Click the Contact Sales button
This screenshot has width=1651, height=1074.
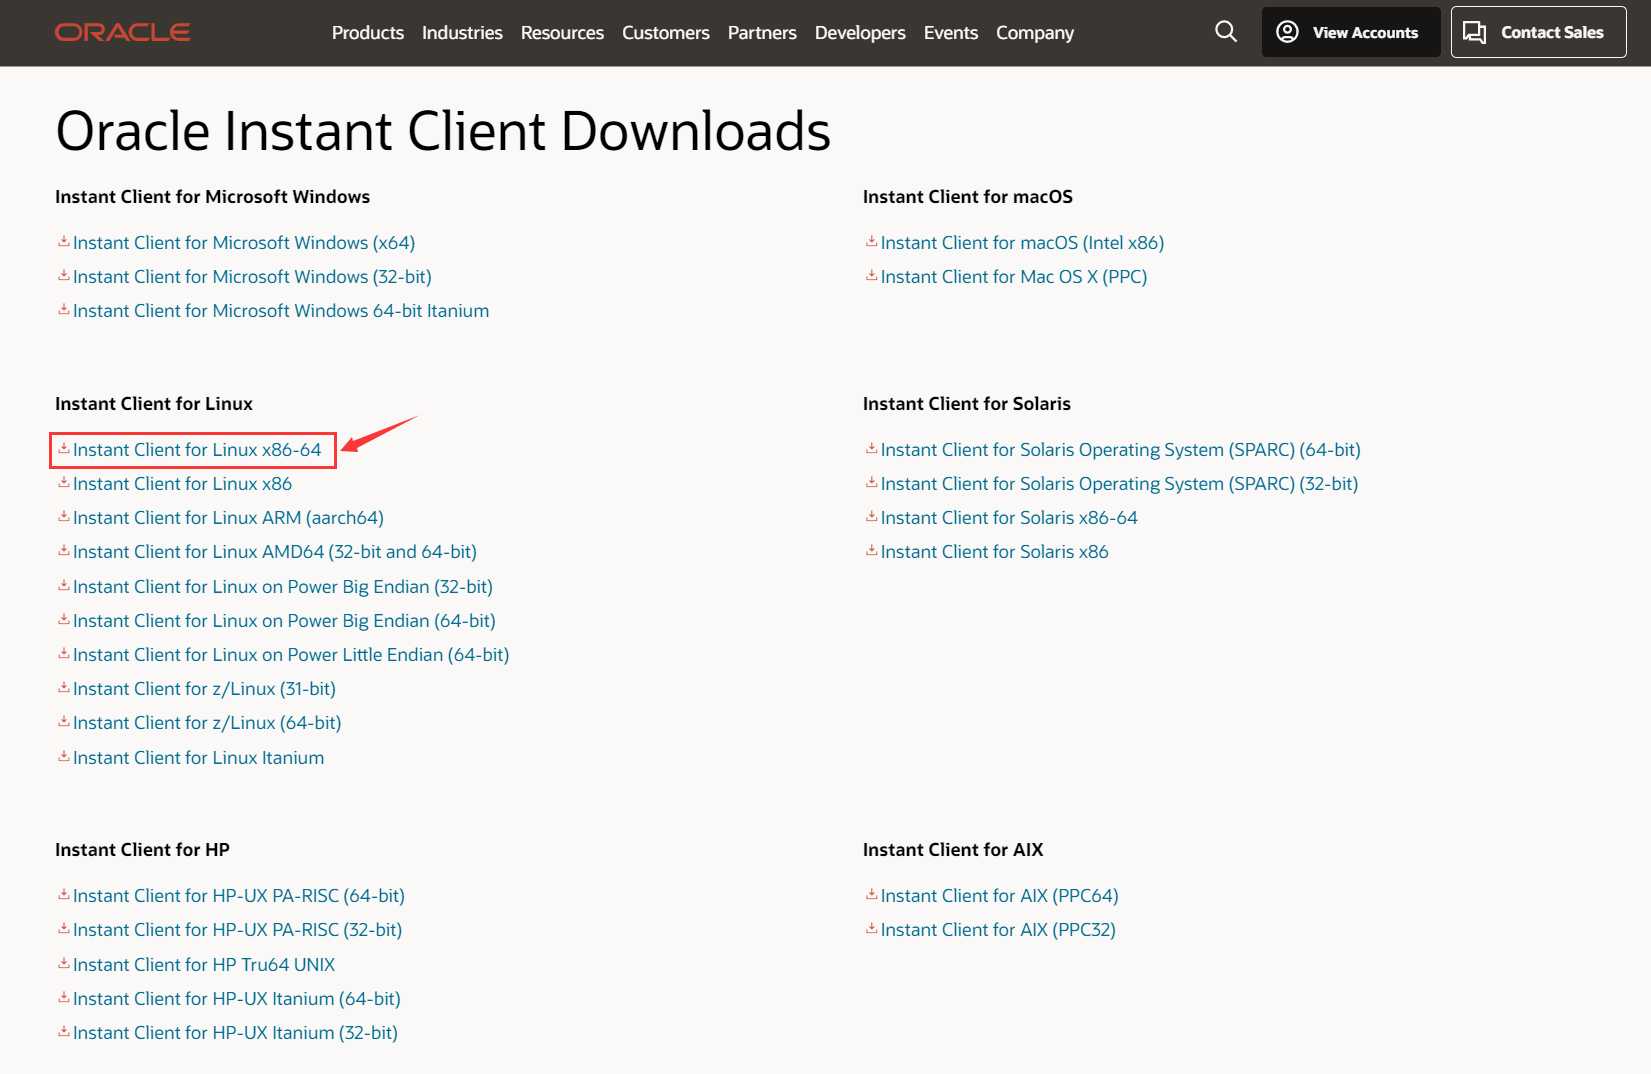[1538, 32]
